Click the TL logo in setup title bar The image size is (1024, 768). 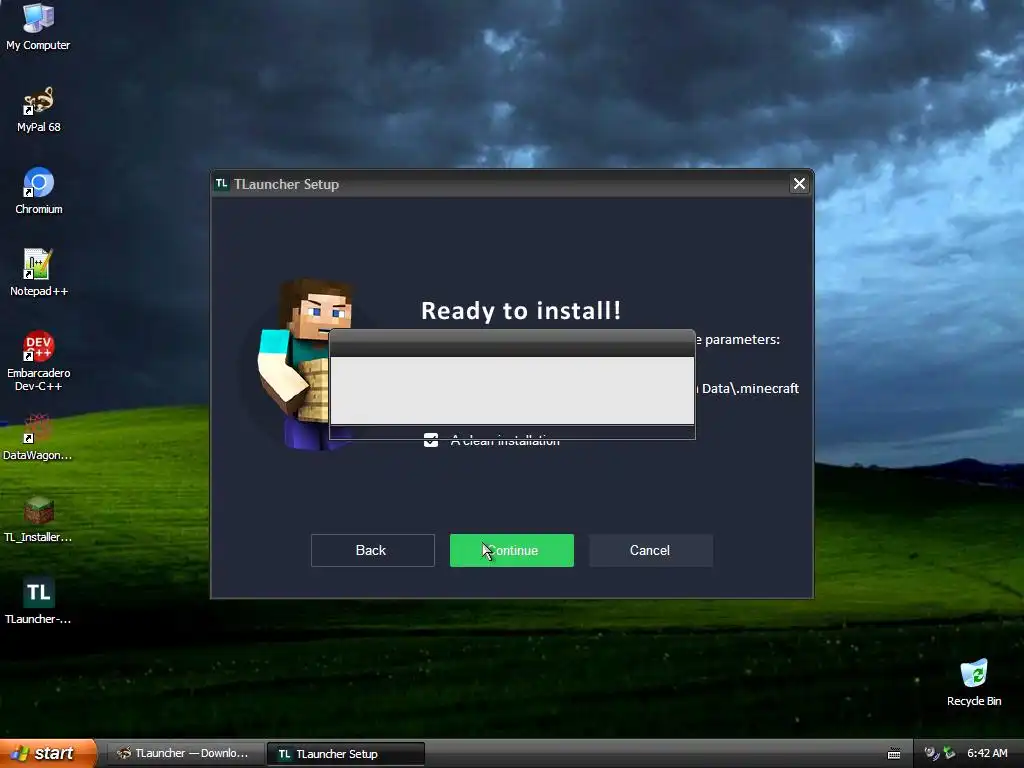tap(221, 184)
